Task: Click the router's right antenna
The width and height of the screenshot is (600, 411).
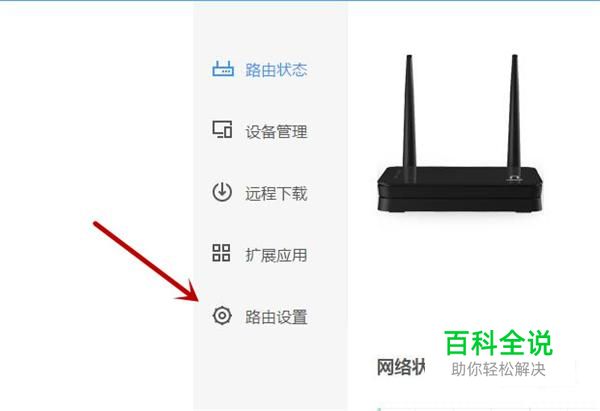Action: click(x=514, y=113)
